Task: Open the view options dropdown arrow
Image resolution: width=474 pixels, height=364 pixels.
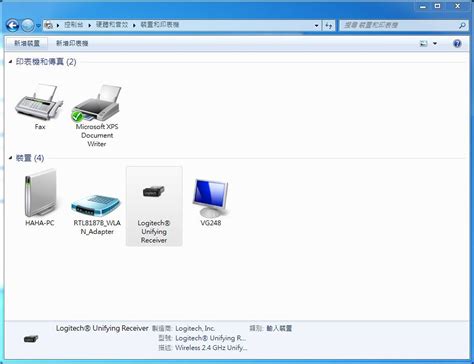Action: click(x=435, y=43)
